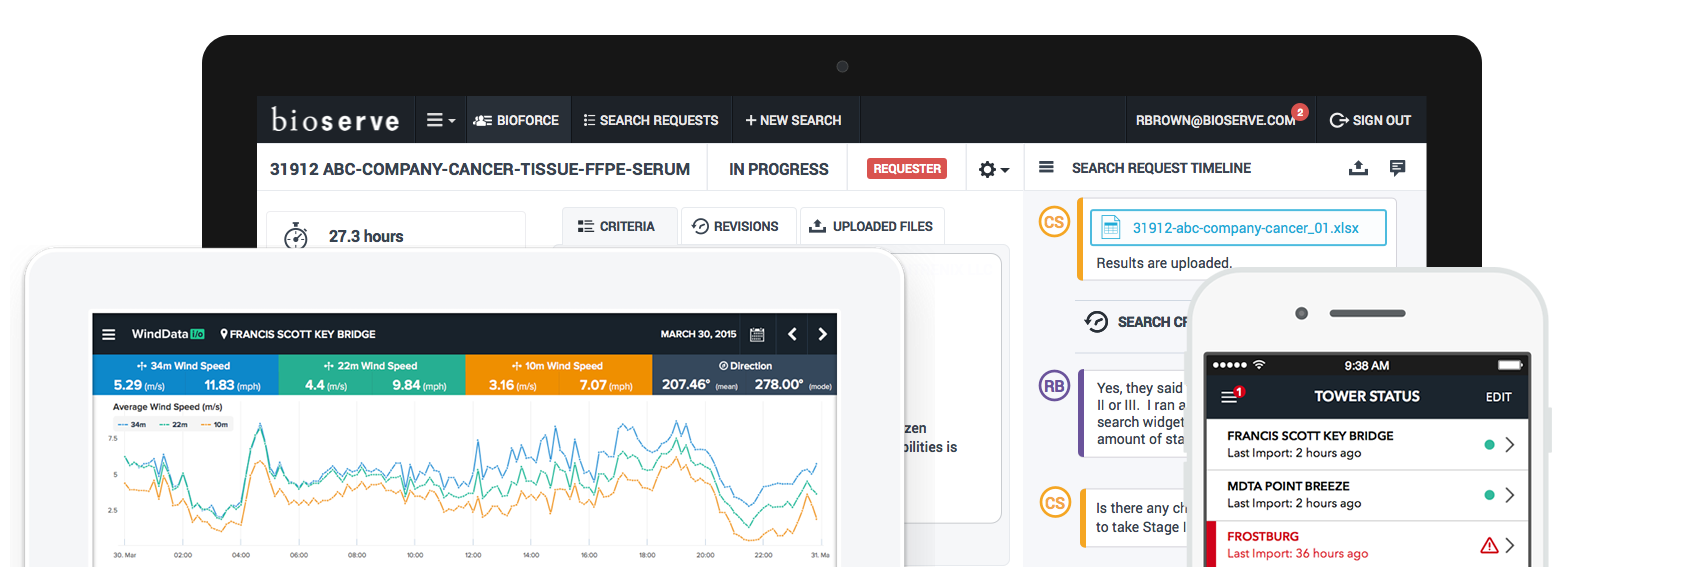Toggle the 10m series in chart legend

tap(214, 424)
